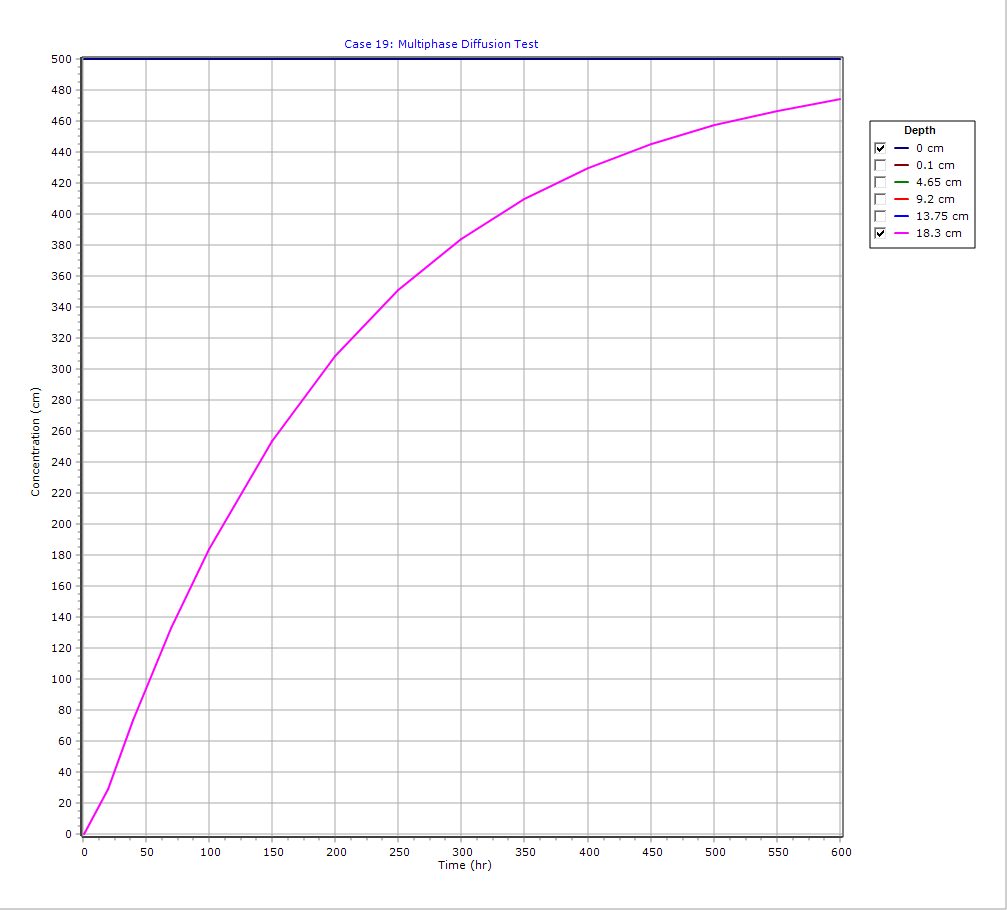
Task: Show the 9.2 cm series via checkbox
Action: (880, 199)
